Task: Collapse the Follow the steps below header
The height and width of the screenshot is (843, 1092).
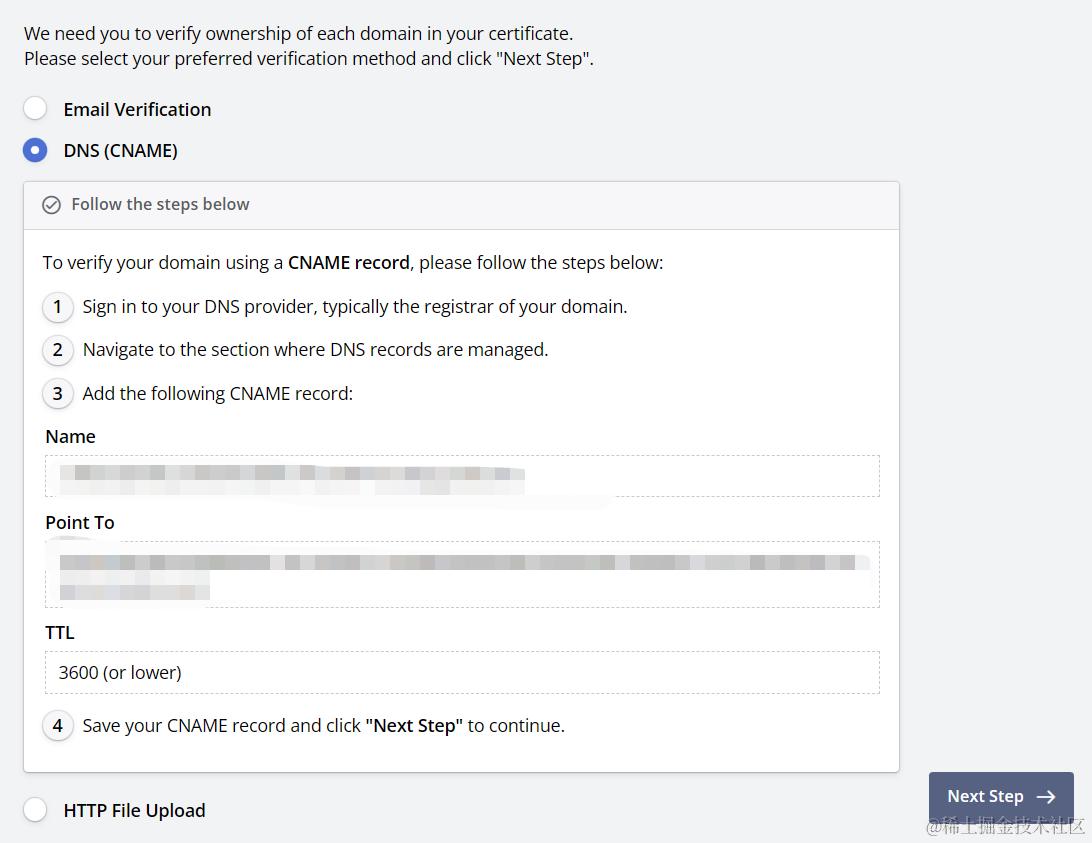Action: coord(461,206)
